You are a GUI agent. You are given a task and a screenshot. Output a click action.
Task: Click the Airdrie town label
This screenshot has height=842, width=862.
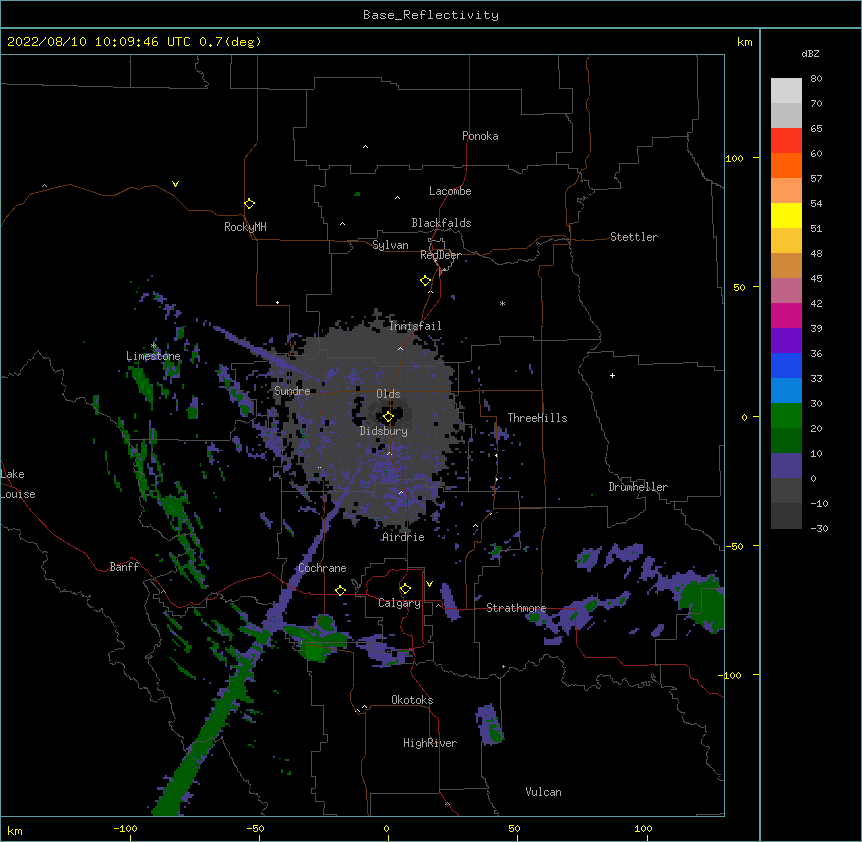403,537
